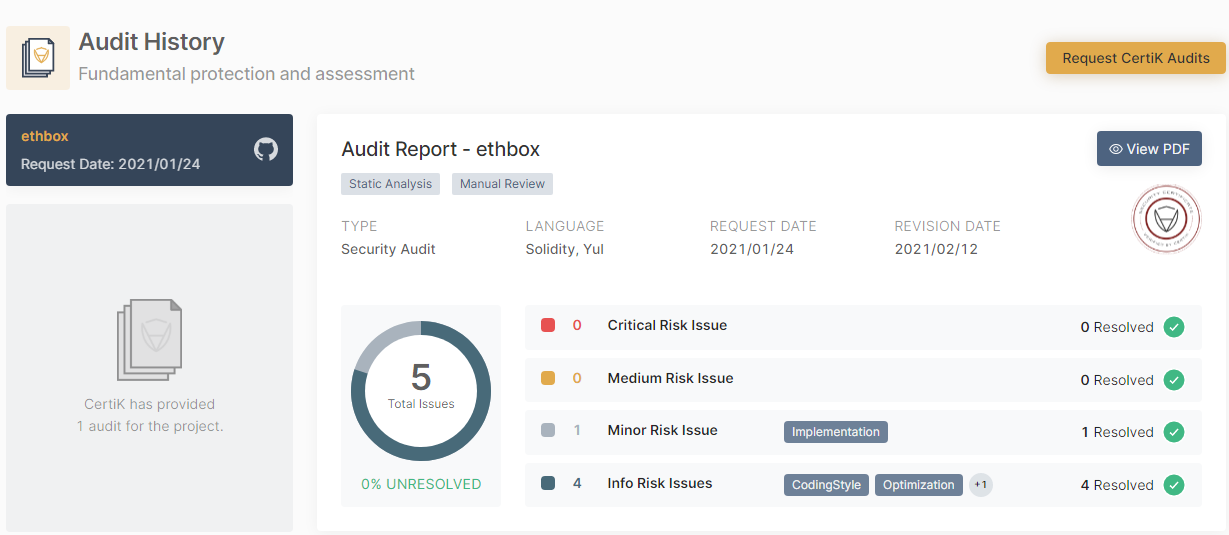
Task: Click the Static Analysis tag
Action: coord(390,184)
